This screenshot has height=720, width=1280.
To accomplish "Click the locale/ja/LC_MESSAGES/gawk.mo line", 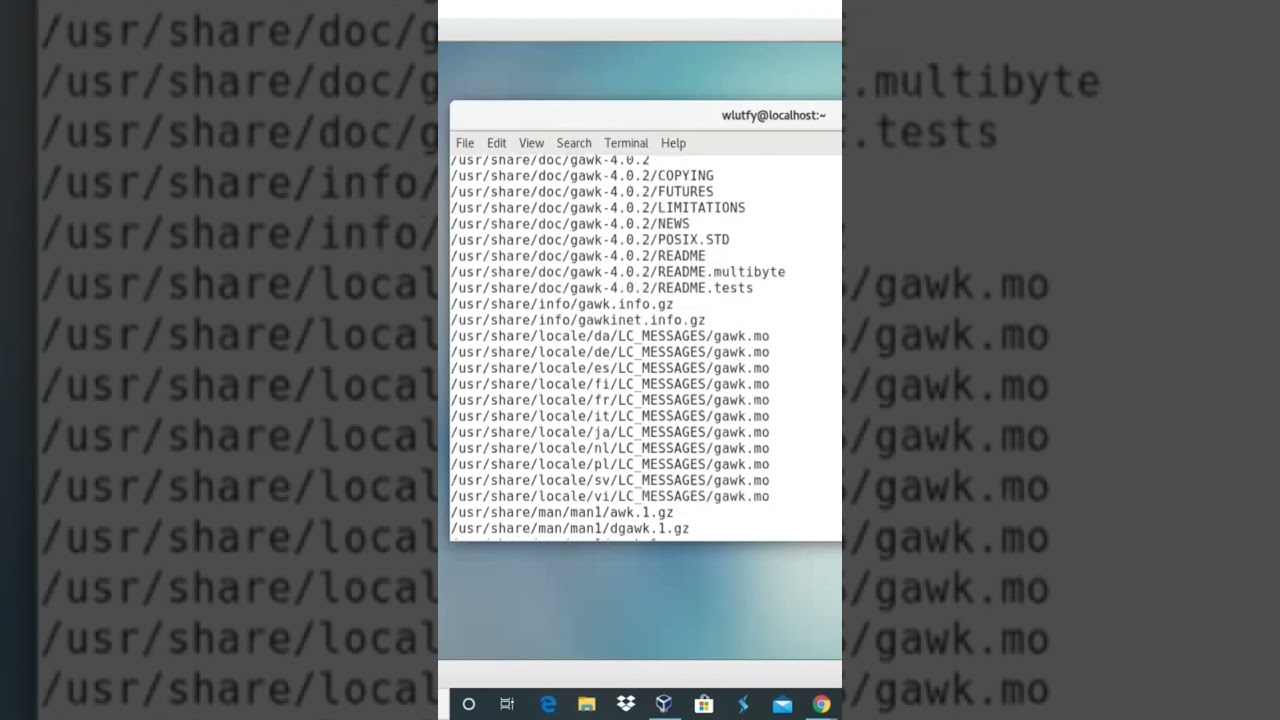I will tap(610, 432).
